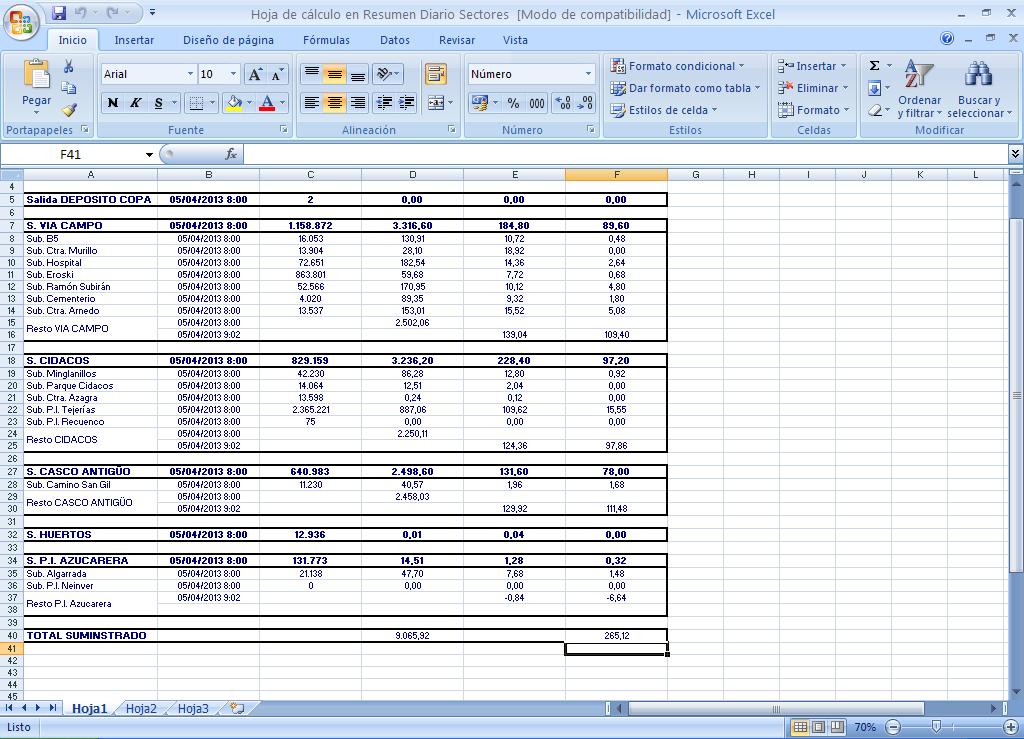Toggle wrap text (Ajustar texto) button

(x=436, y=75)
